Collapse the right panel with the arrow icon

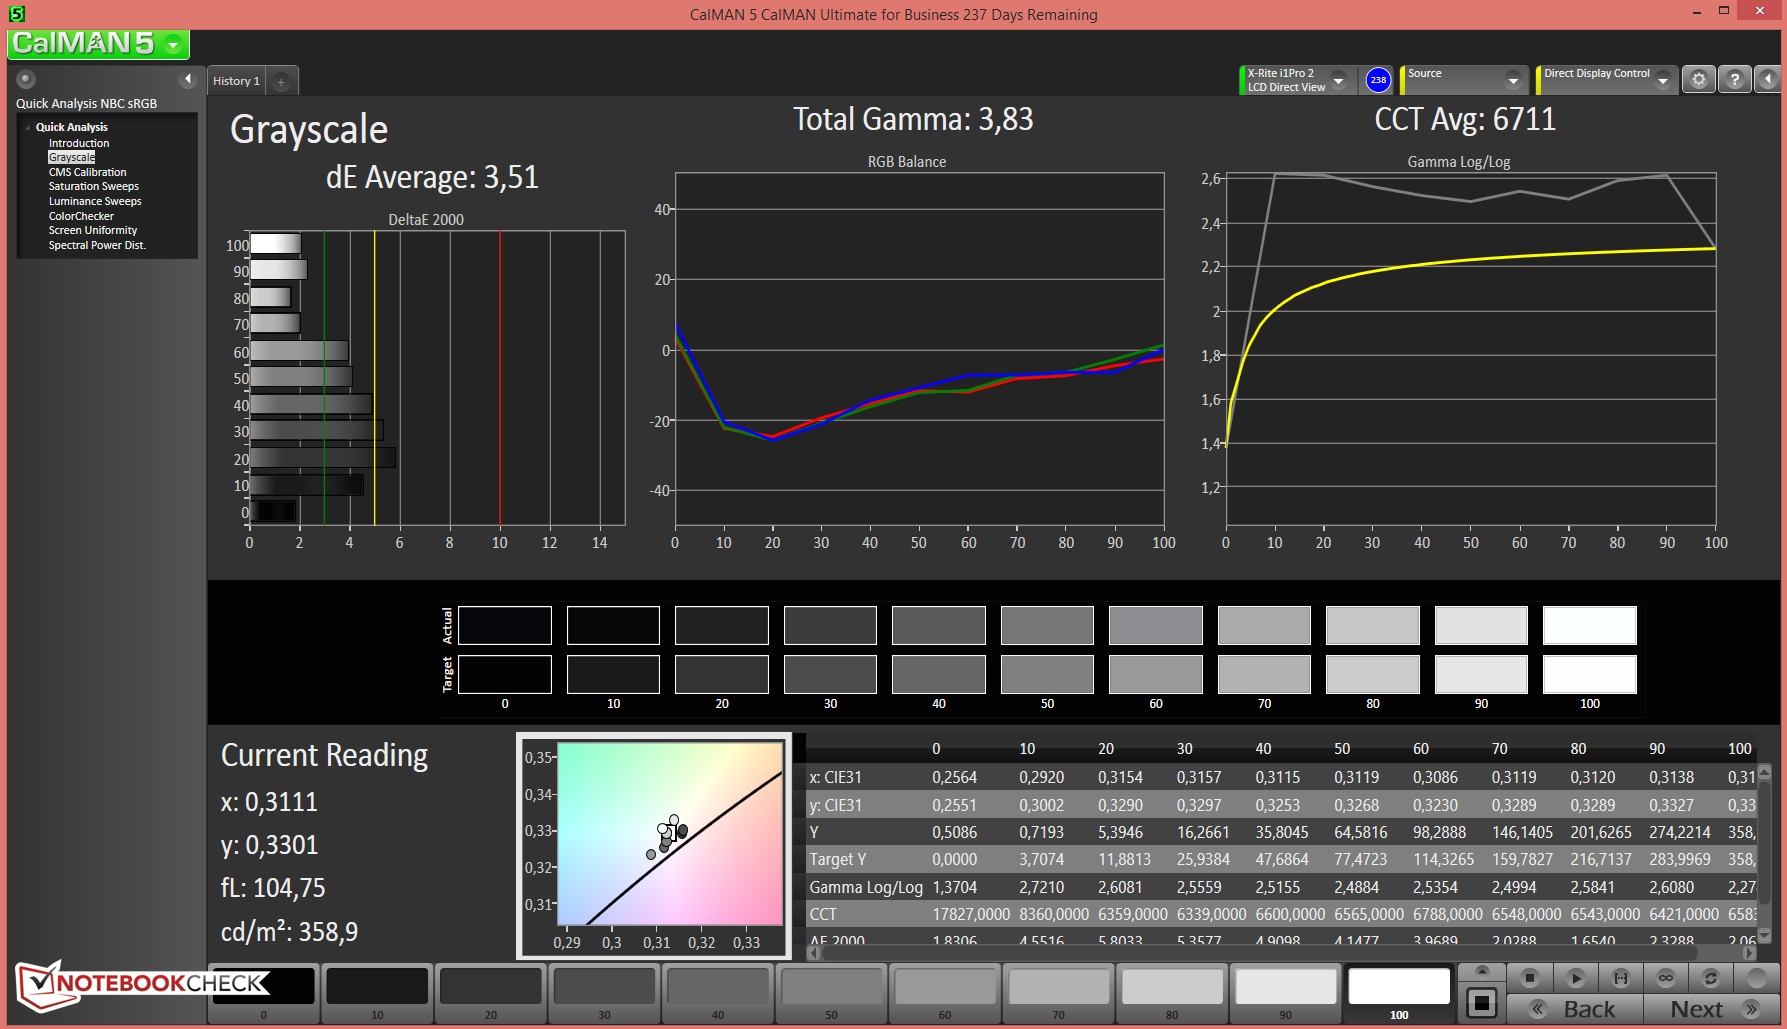click(x=1768, y=80)
